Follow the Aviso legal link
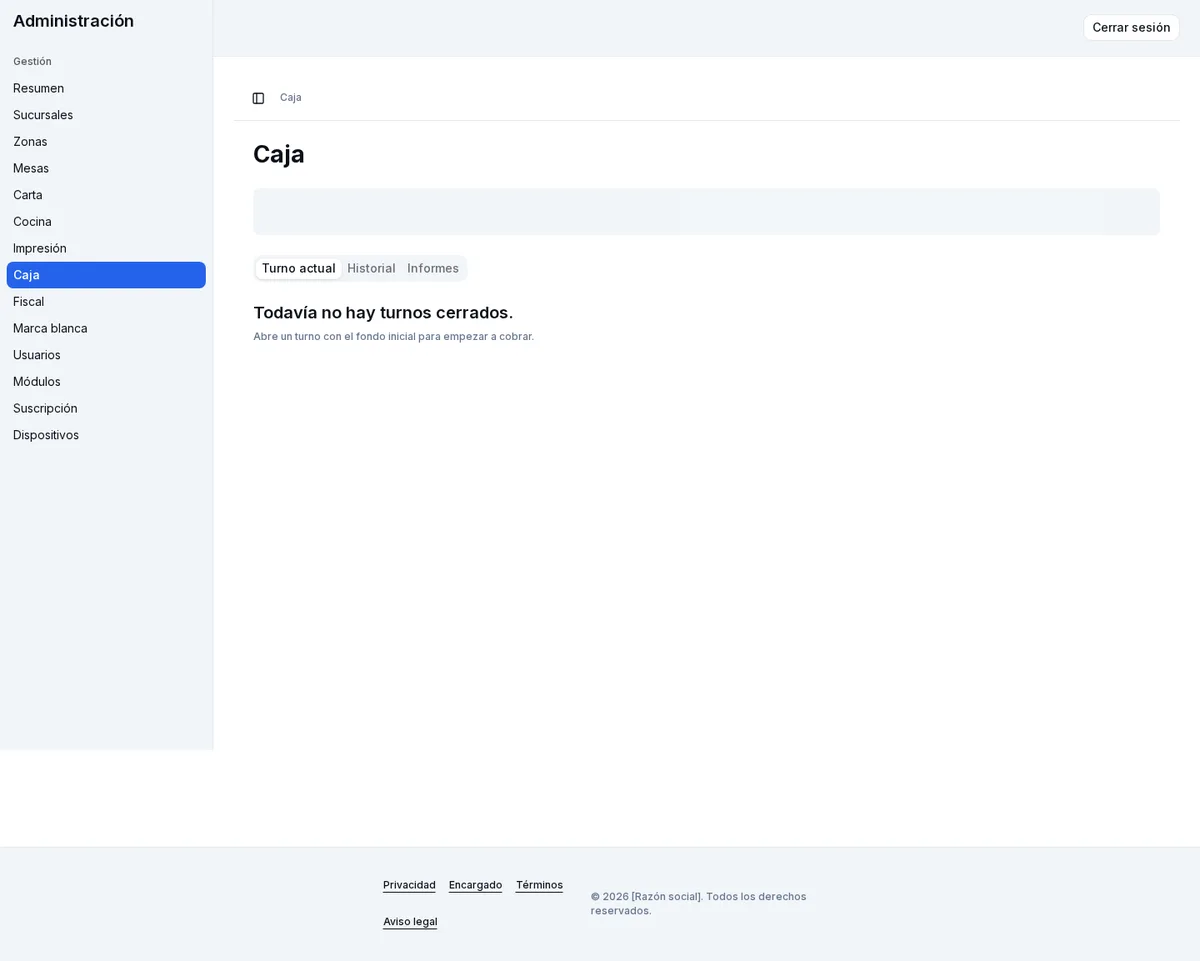1200x961 pixels. coord(410,922)
